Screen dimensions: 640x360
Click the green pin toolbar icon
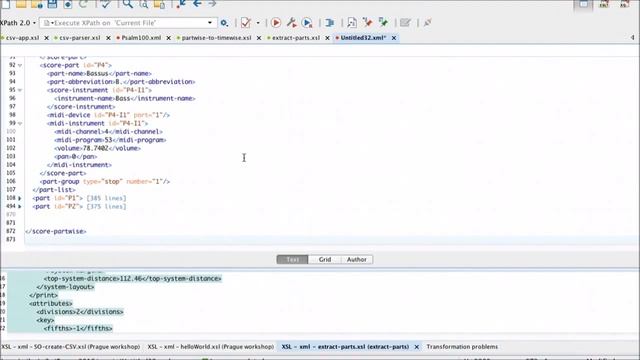(x=383, y=22)
